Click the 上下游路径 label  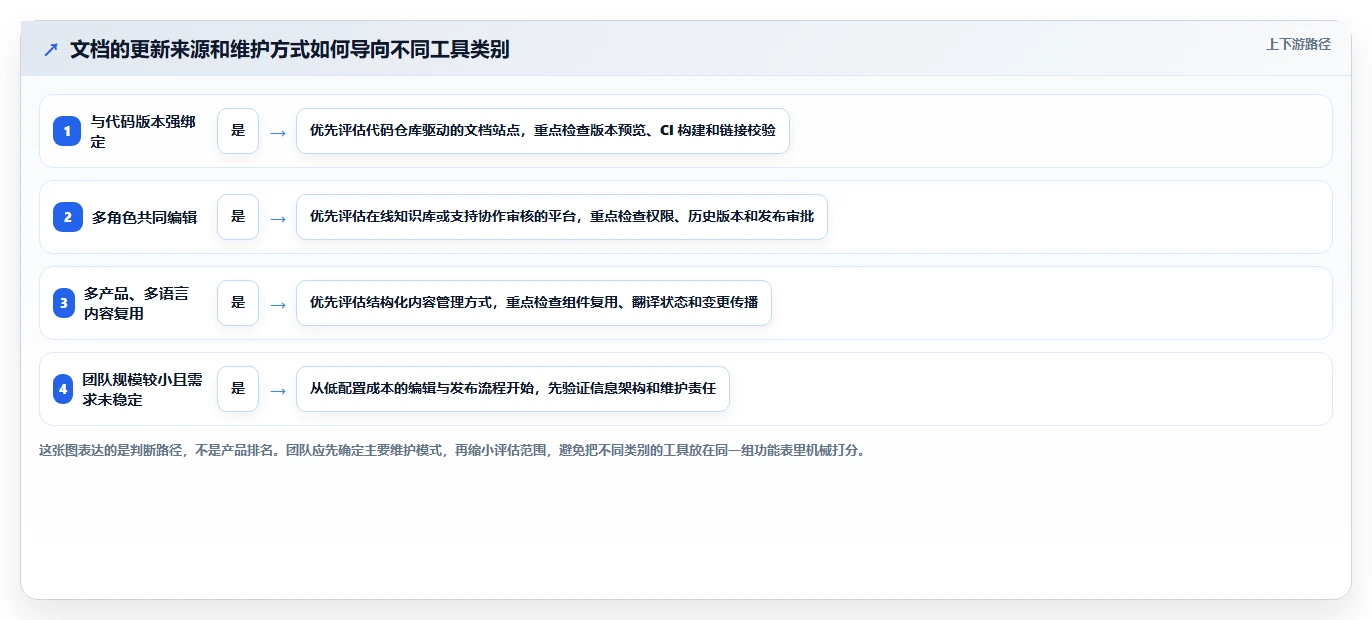1298,44
